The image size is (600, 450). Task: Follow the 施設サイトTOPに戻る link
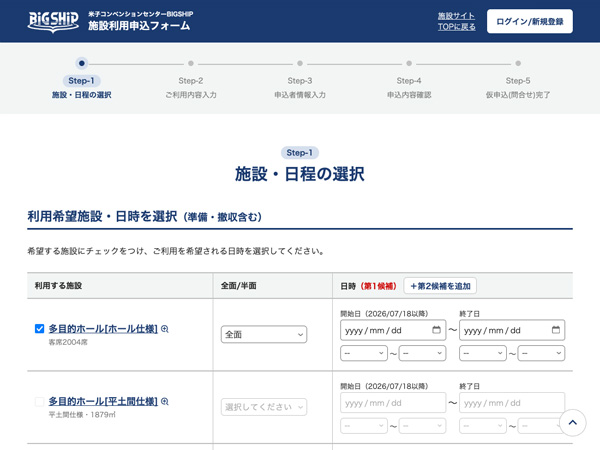point(457,21)
